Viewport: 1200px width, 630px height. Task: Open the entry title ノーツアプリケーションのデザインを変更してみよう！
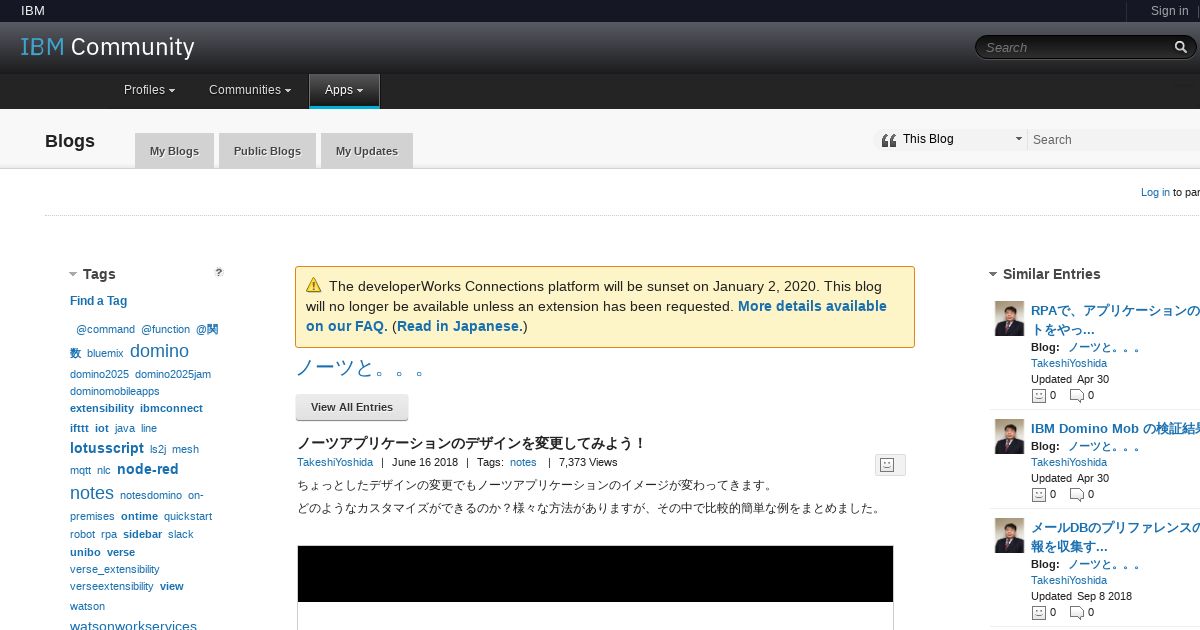[x=472, y=443]
